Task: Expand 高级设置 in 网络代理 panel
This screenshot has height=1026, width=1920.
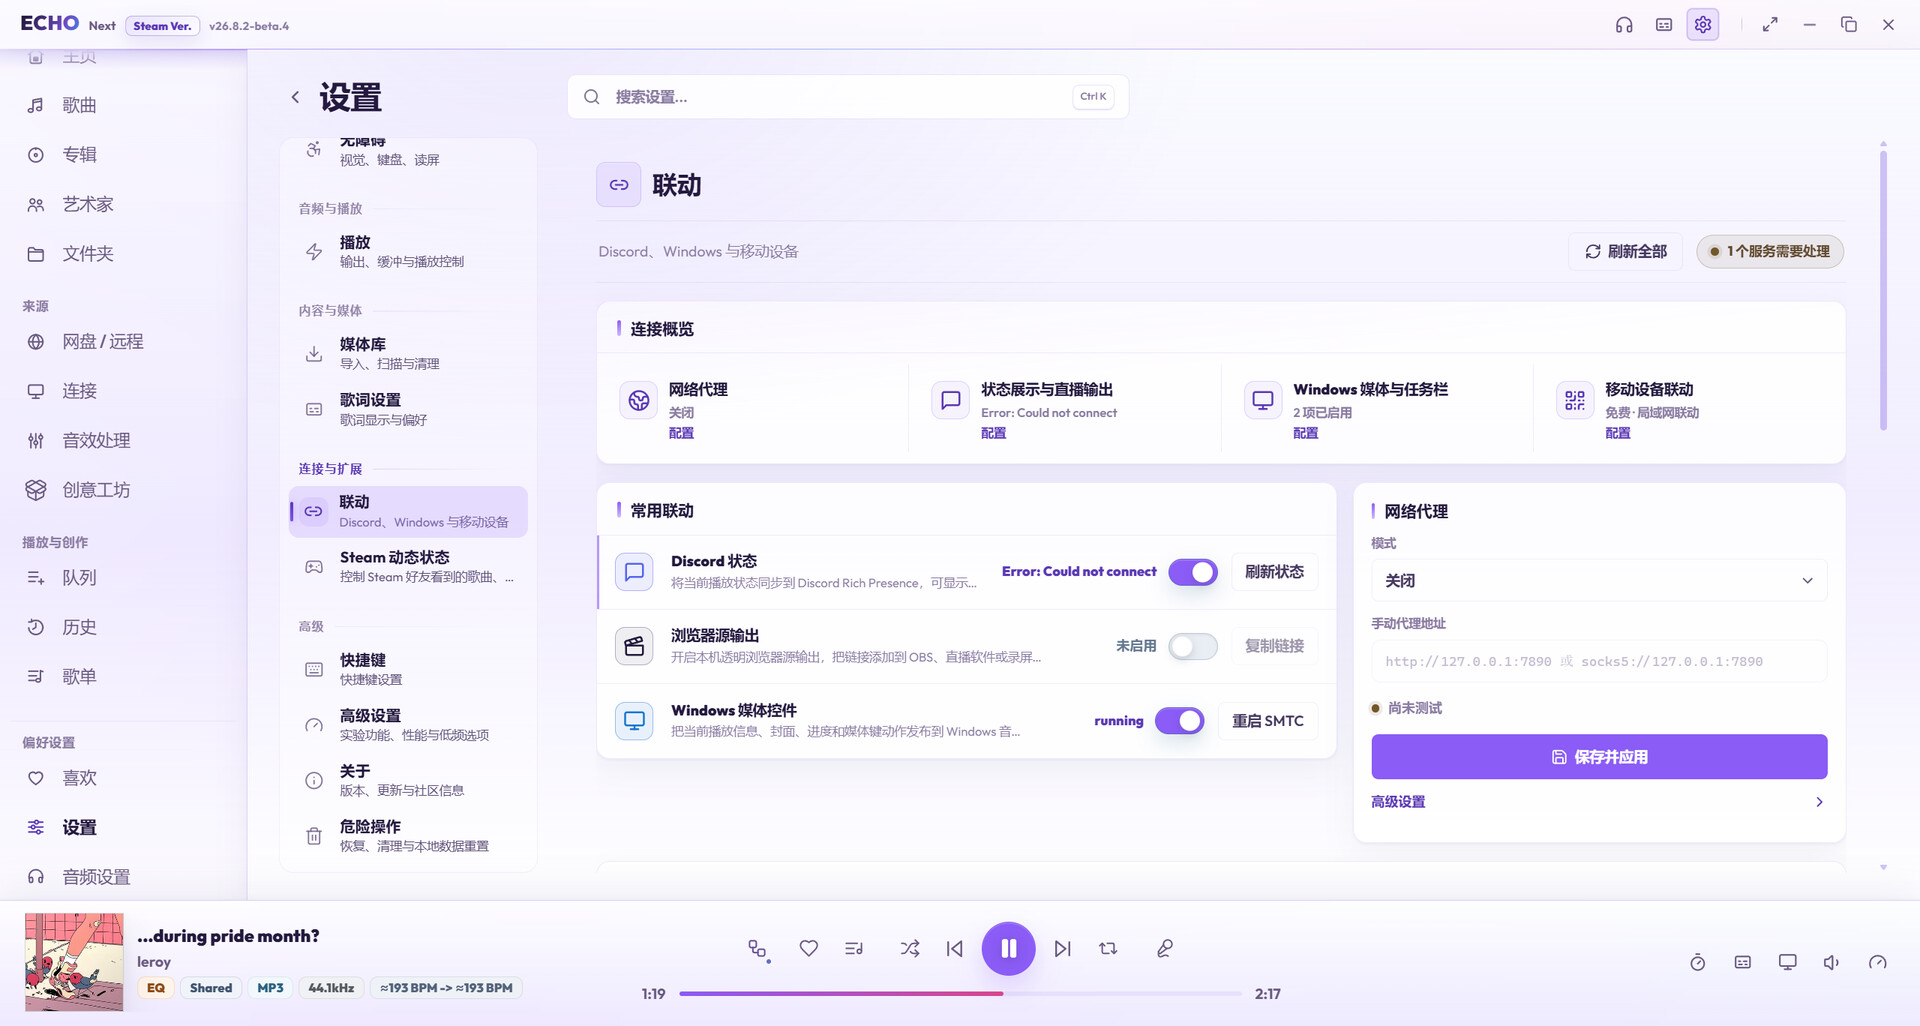Action: click(x=1599, y=802)
